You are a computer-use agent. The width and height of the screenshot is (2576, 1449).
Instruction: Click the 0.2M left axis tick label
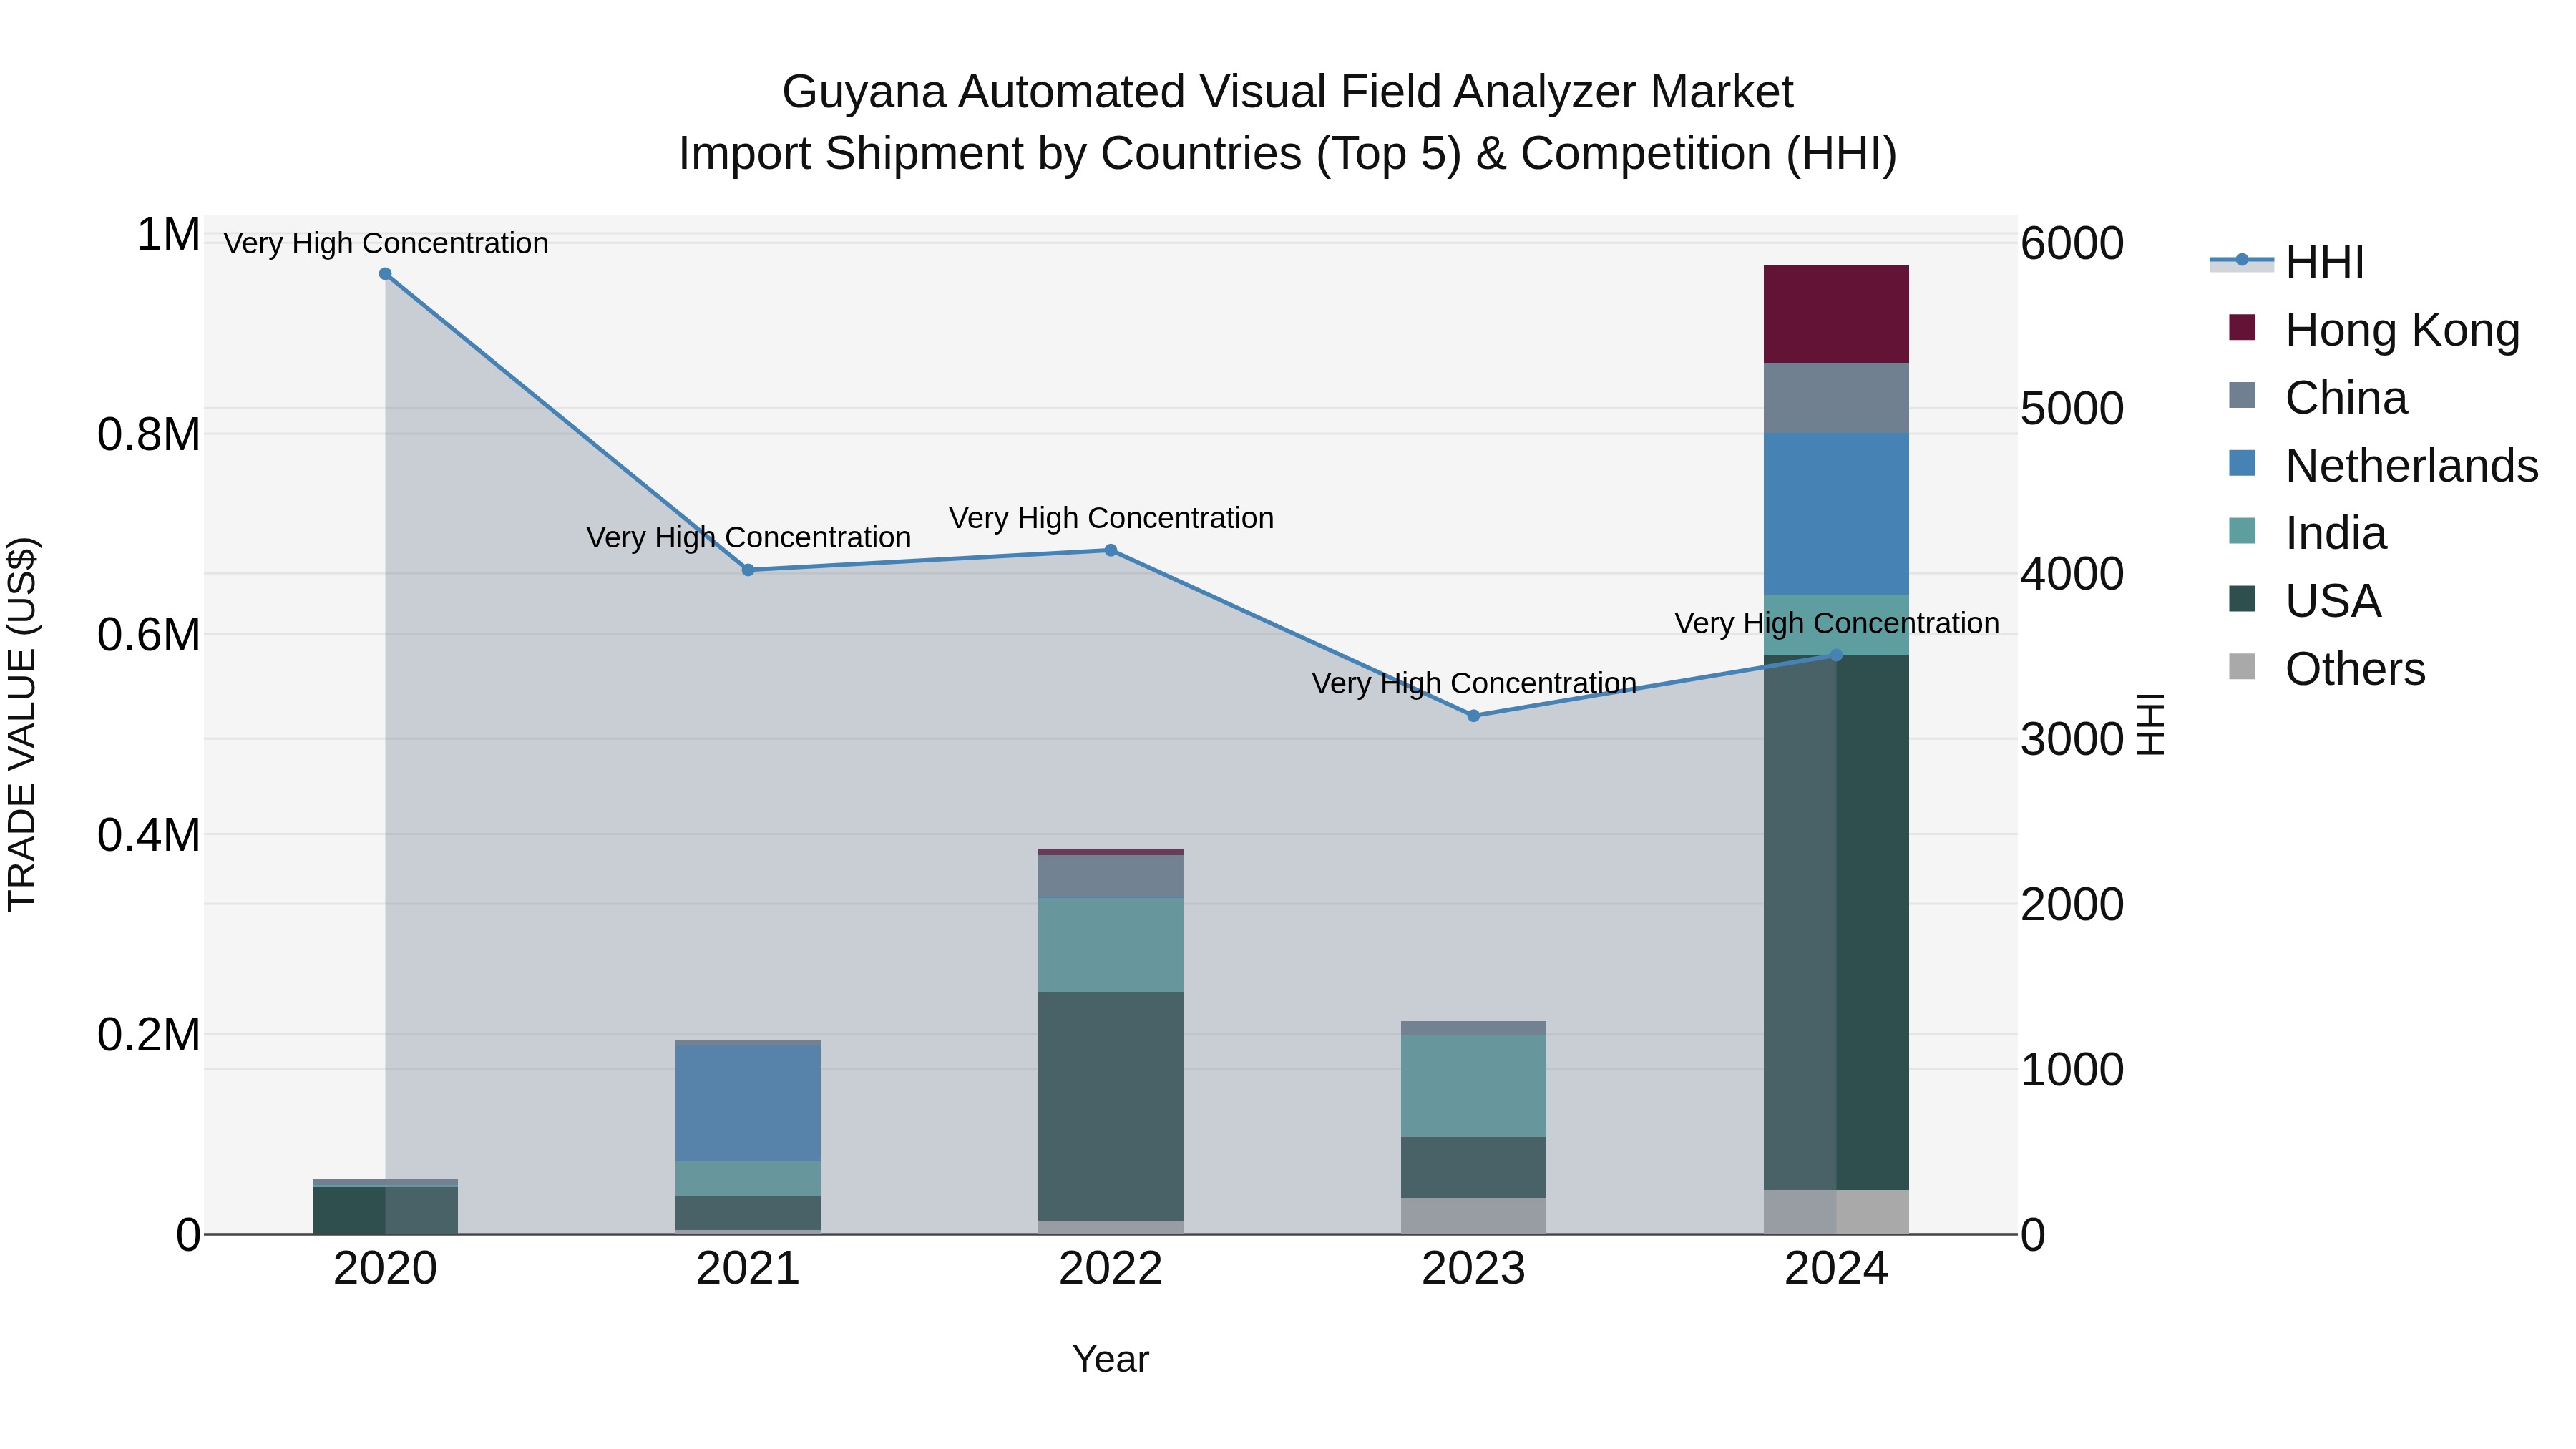point(149,1035)
